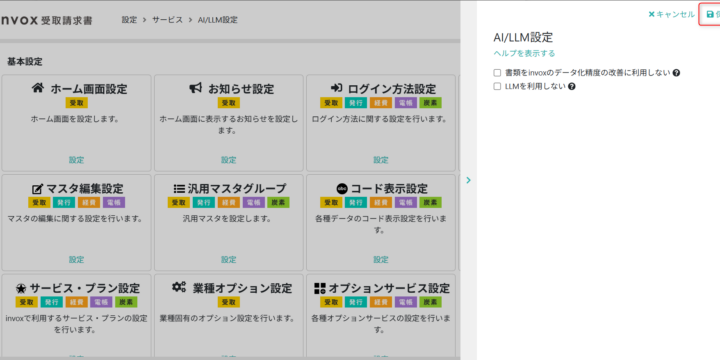
Task: Click 受取 tag in サービス・プラン設定 card
Action: pos(27,302)
